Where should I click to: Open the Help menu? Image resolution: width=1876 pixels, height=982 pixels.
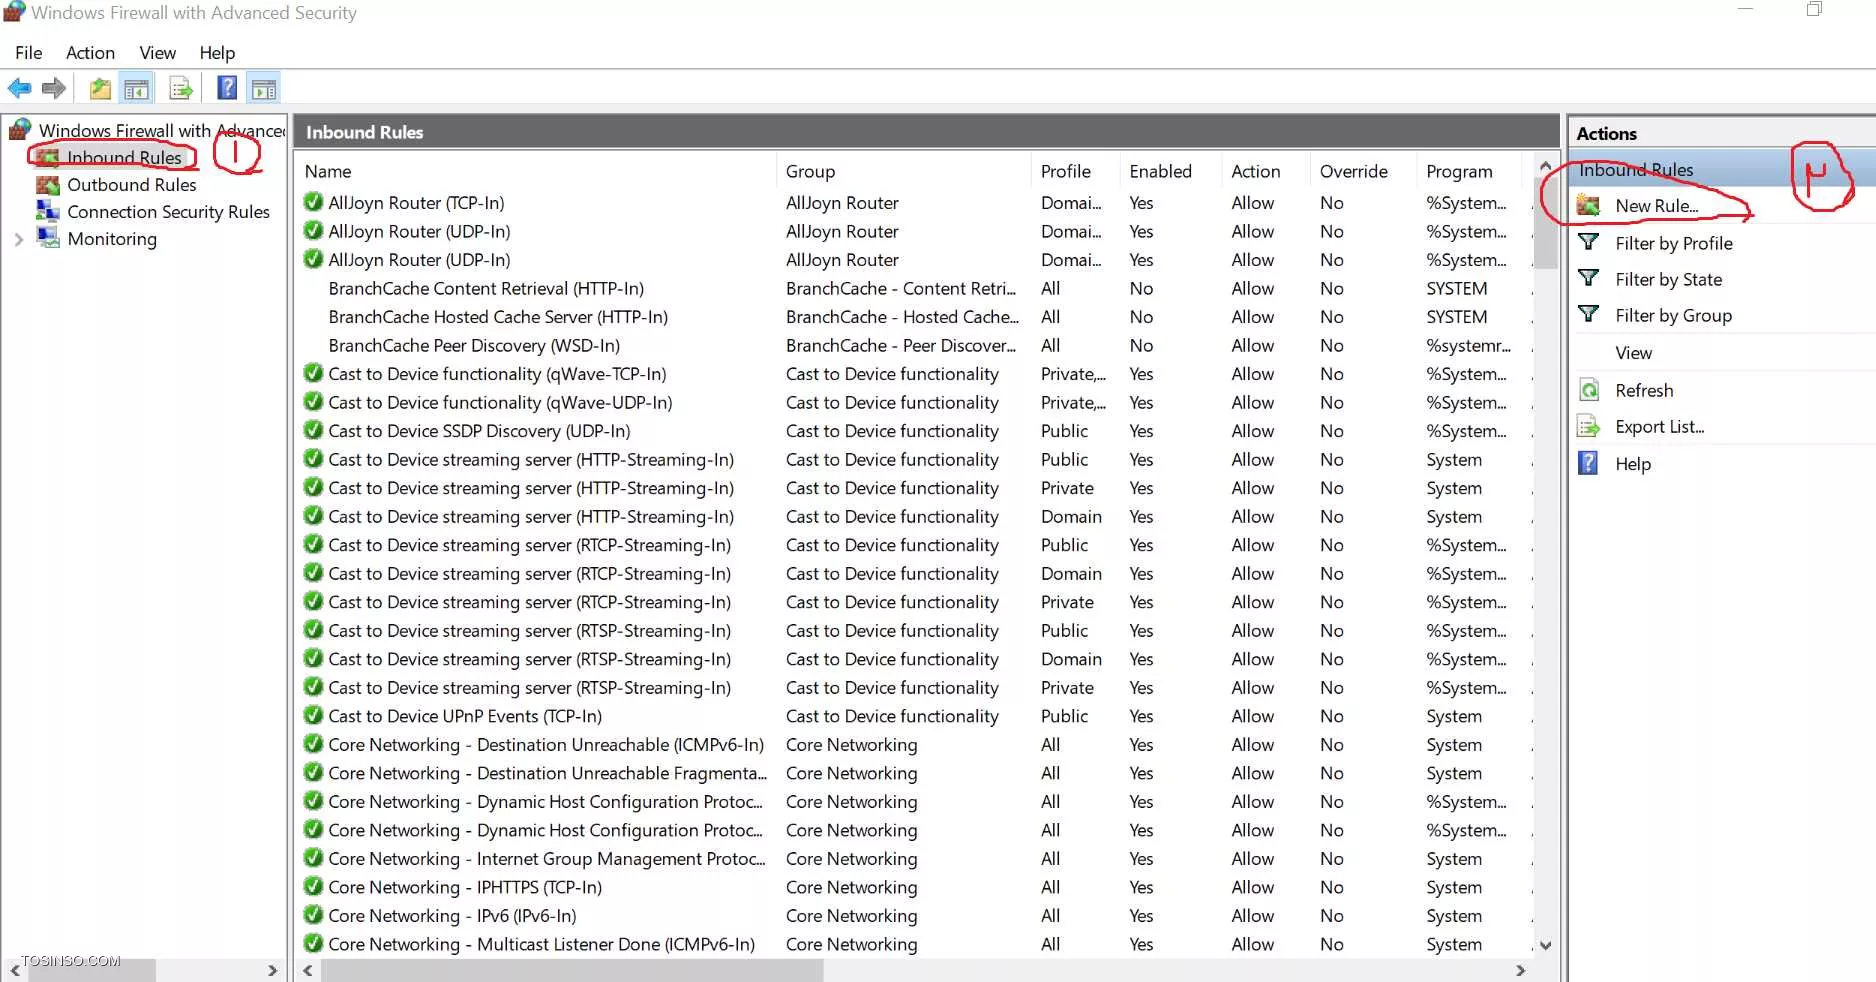tap(217, 53)
